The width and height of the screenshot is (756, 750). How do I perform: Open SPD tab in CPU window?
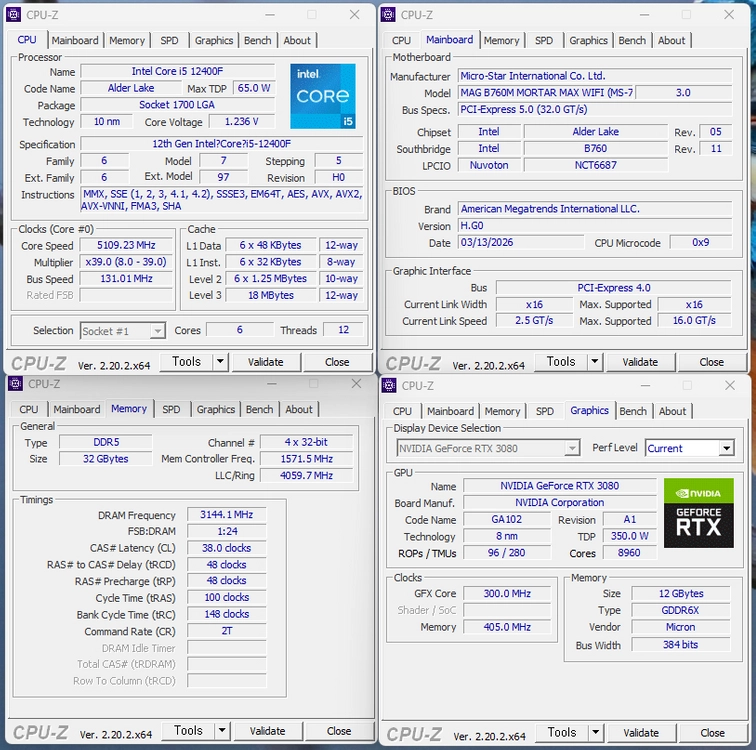point(169,40)
